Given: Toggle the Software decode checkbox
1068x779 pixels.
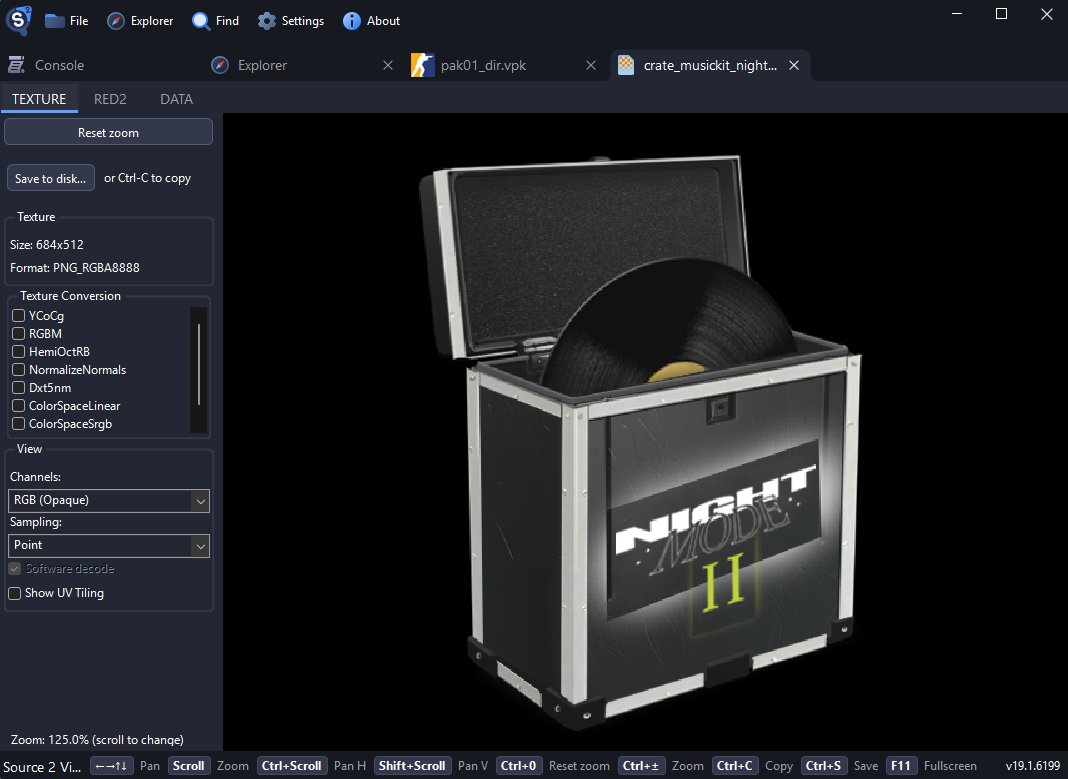Looking at the screenshot, I should (14, 568).
